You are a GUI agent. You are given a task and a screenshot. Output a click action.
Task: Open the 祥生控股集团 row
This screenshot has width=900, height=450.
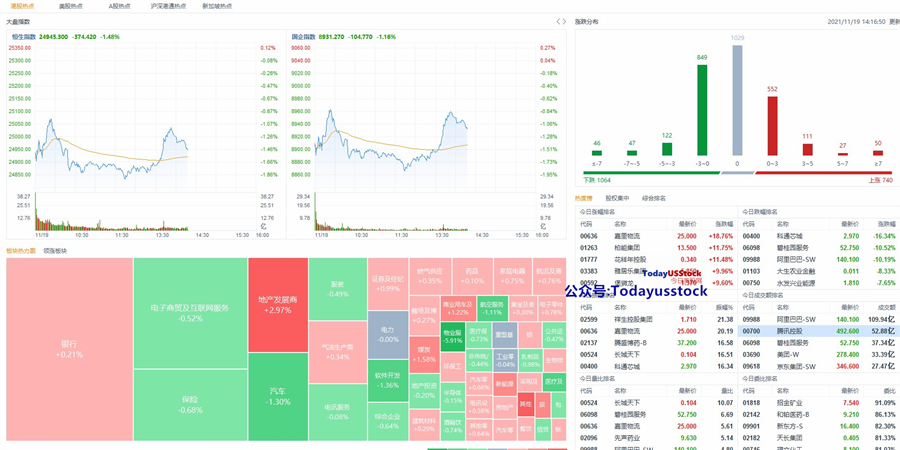(x=657, y=319)
